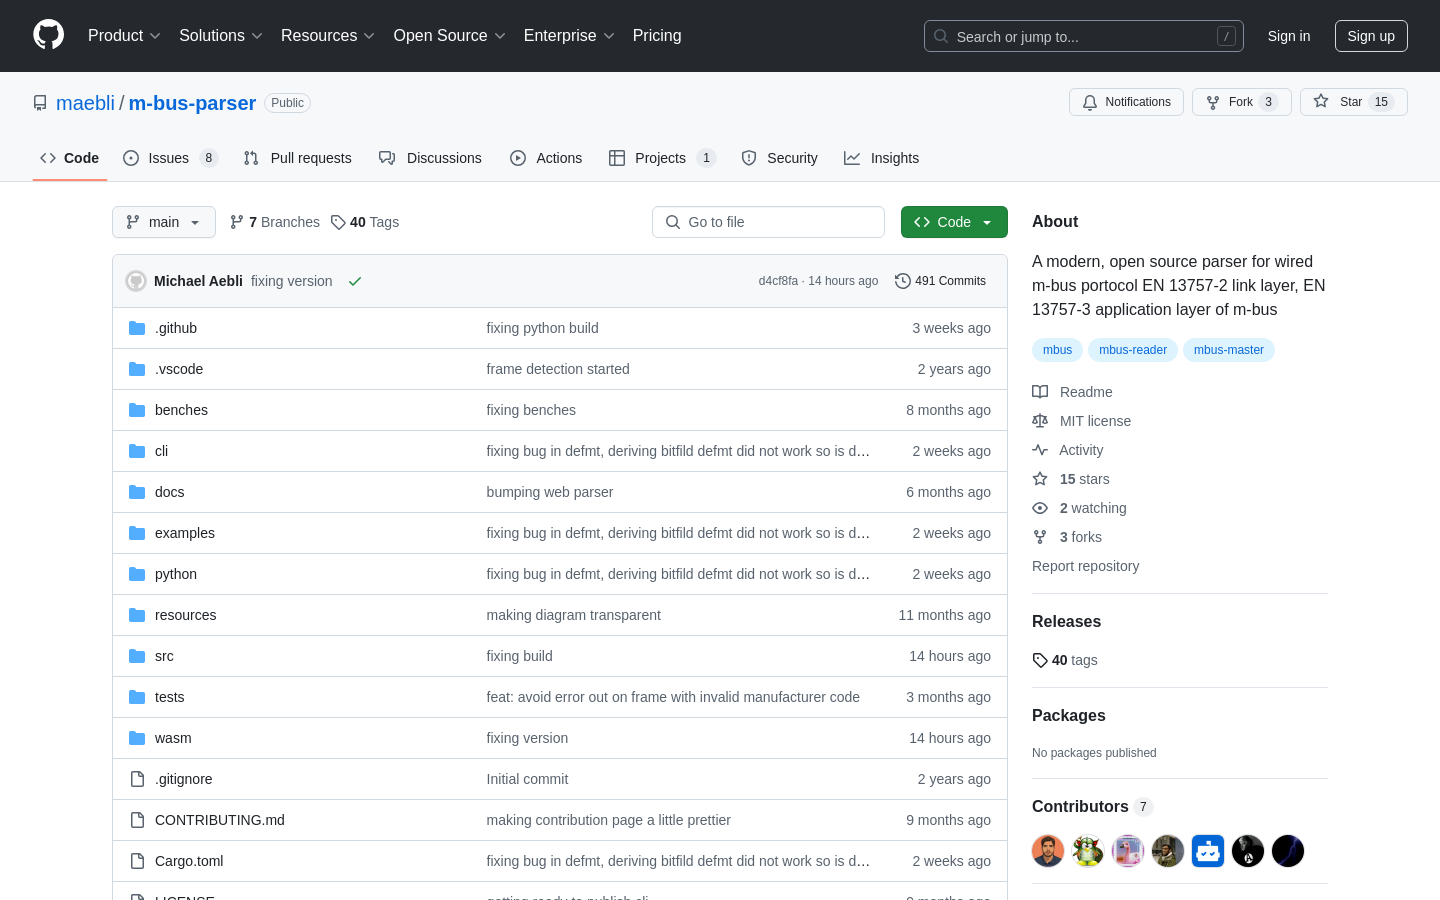Open the cli folder icon
Screen dimensions: 1440x900
[137, 451]
